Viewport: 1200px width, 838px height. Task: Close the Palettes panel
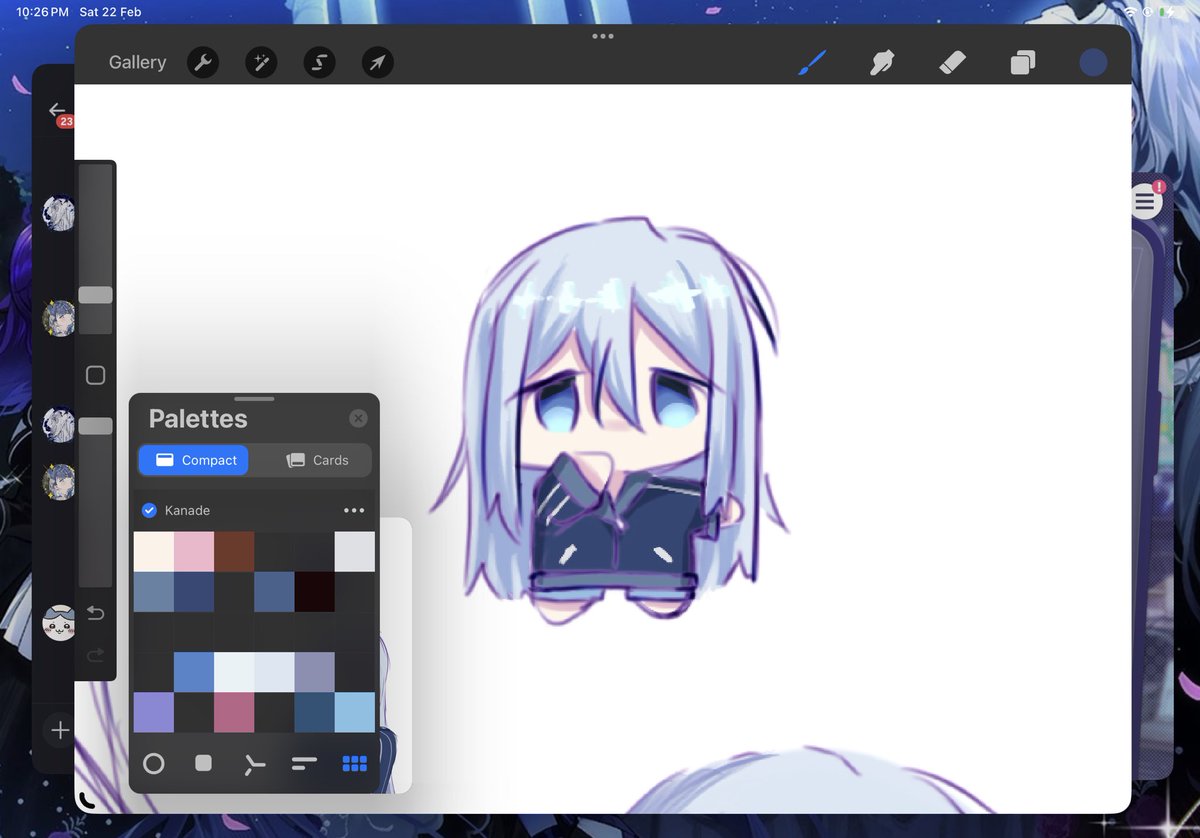pyautogui.click(x=358, y=418)
